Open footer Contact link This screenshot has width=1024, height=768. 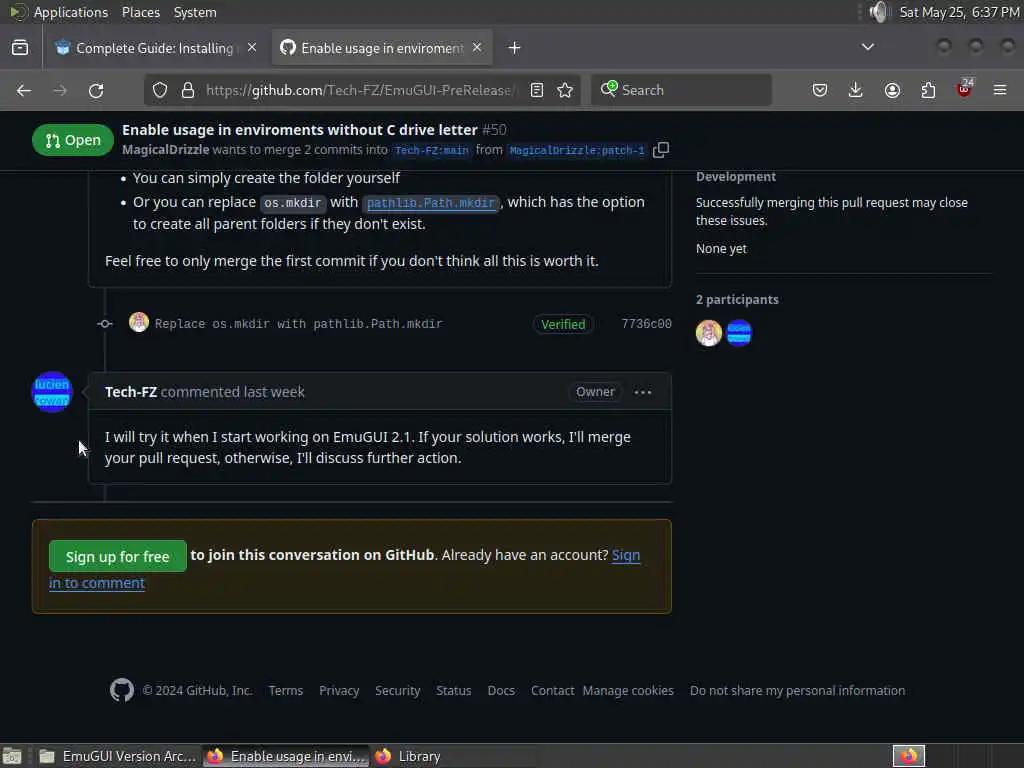click(552, 690)
